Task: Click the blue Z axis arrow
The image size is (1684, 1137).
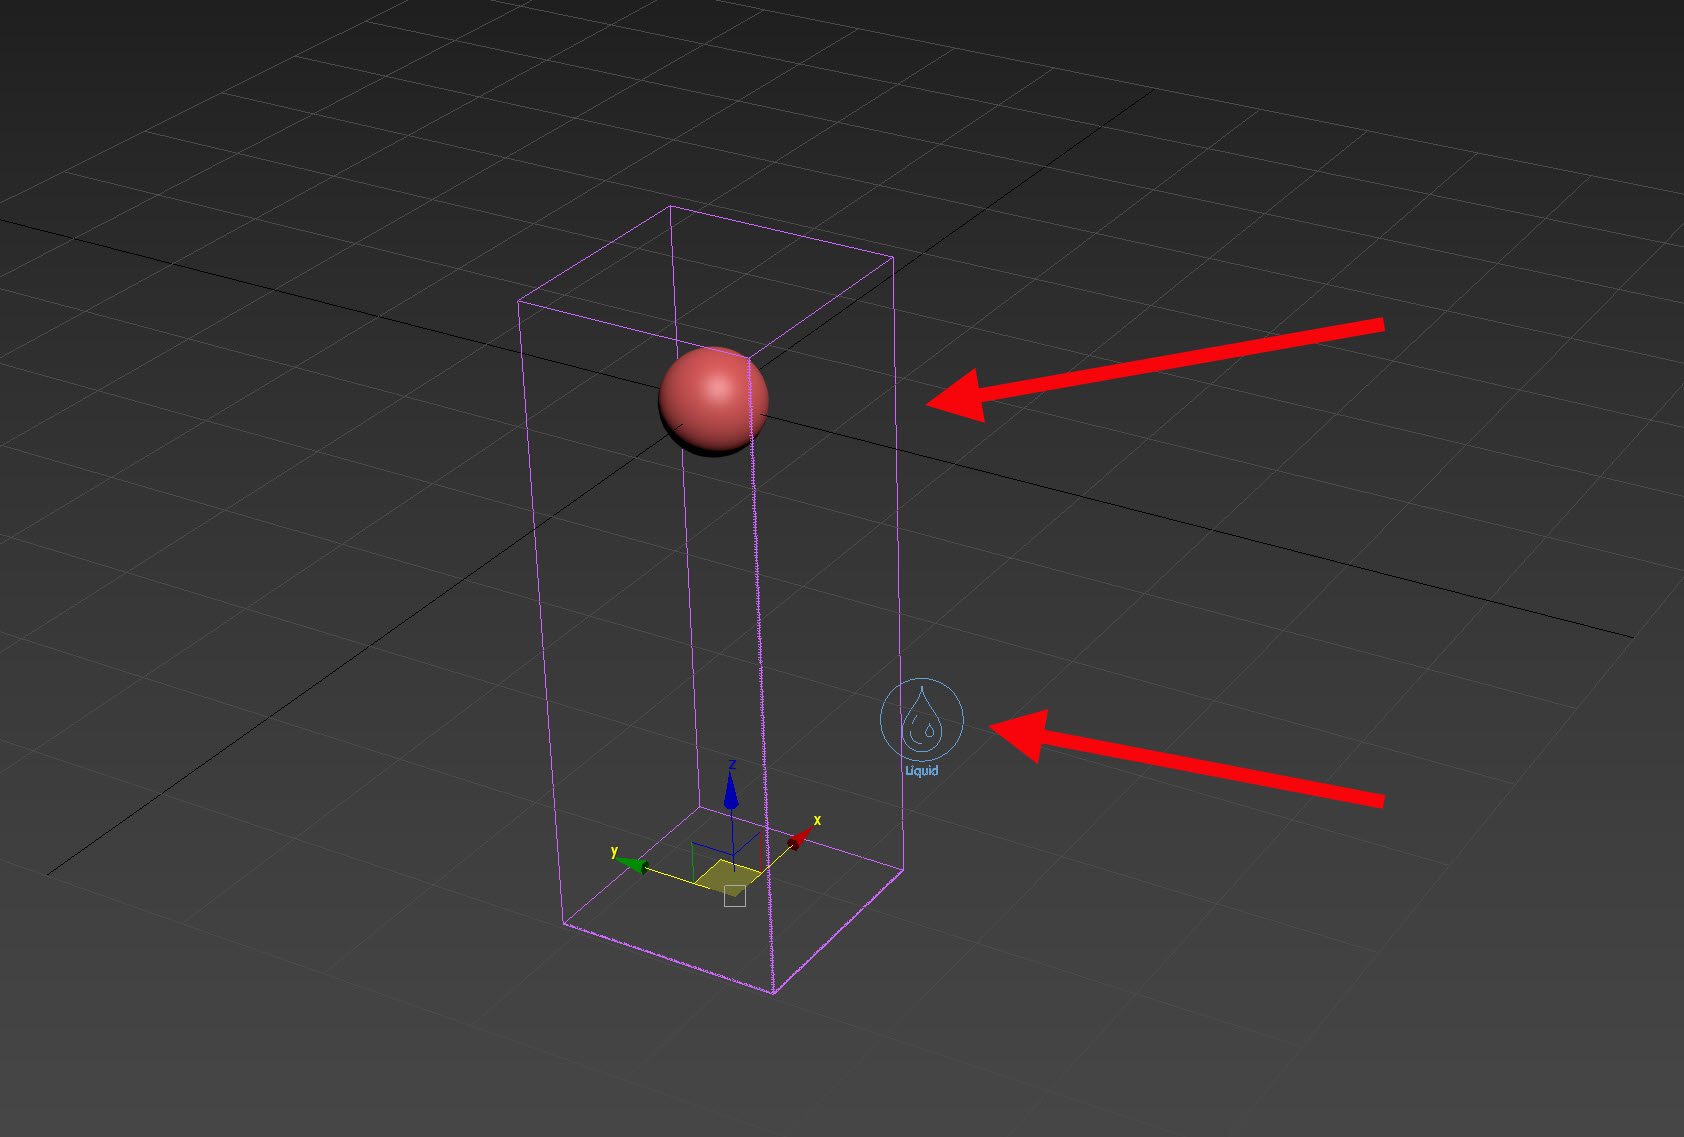Action: [731, 792]
